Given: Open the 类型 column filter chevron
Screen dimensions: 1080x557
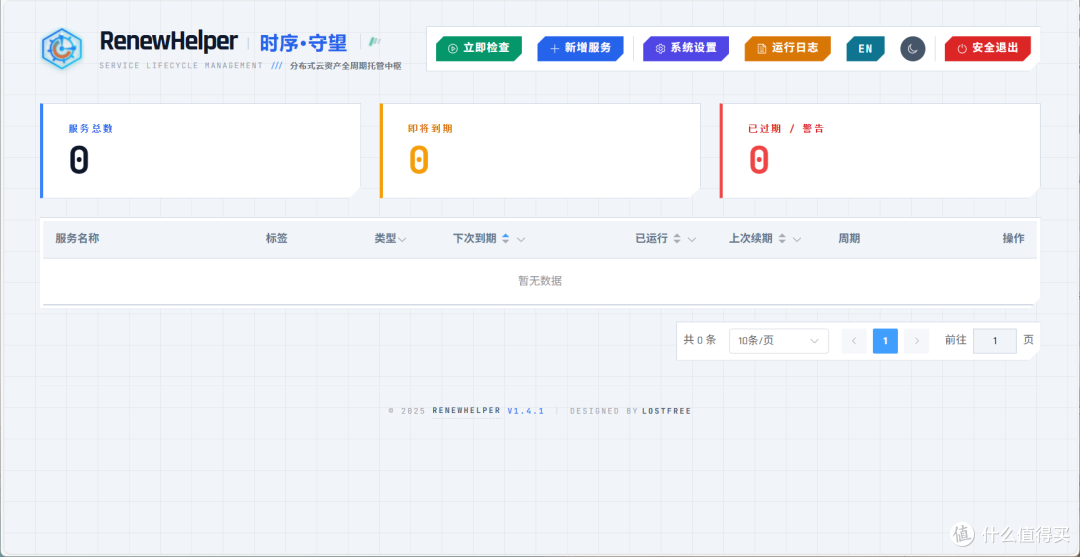Looking at the screenshot, I should click(402, 240).
